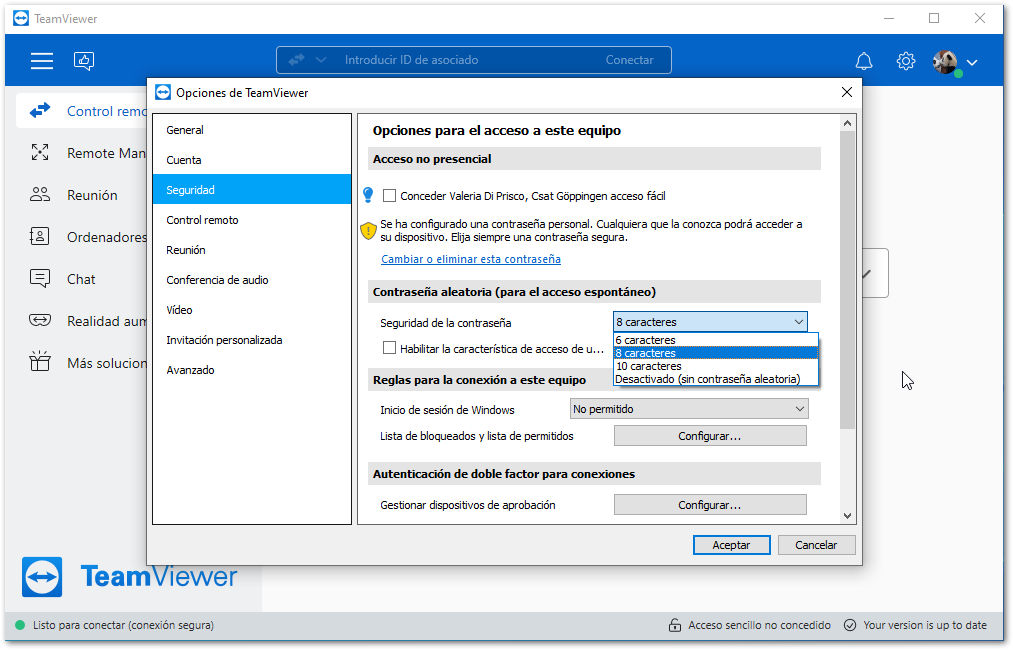The image size is (1013, 650).
Task: Open the profile avatar dropdown arrow
Action: [x=972, y=63]
